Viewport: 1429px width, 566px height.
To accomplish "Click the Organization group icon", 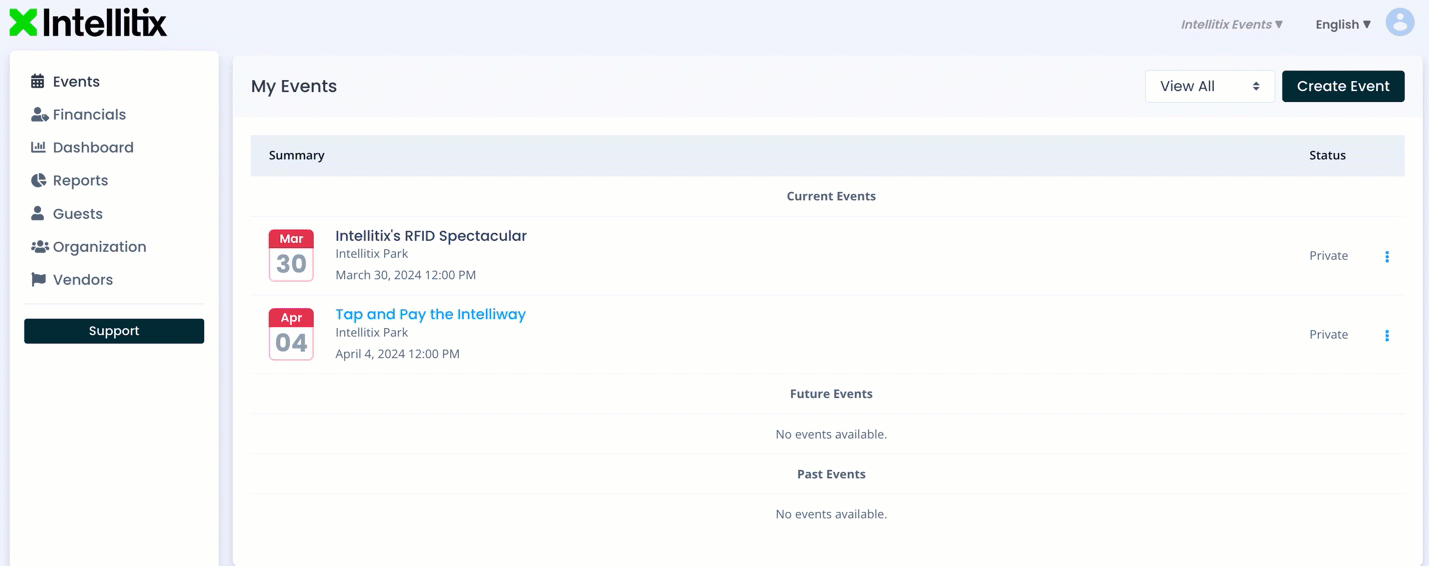I will point(39,246).
